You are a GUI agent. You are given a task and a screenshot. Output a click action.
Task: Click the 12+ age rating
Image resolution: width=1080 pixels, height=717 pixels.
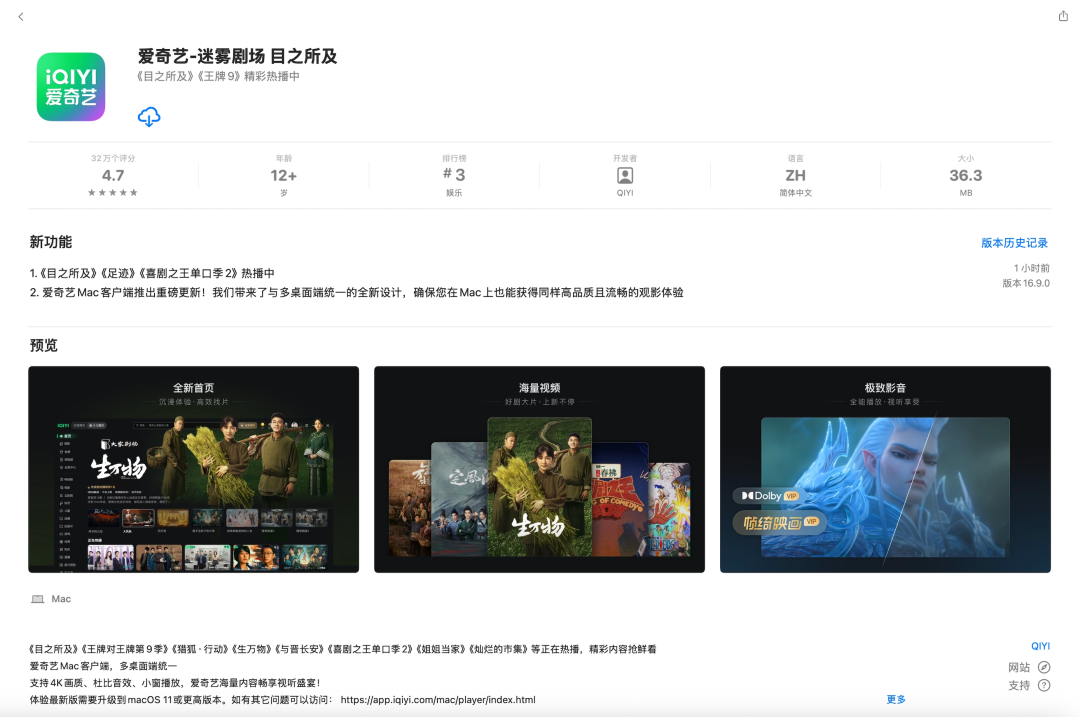[x=283, y=176]
